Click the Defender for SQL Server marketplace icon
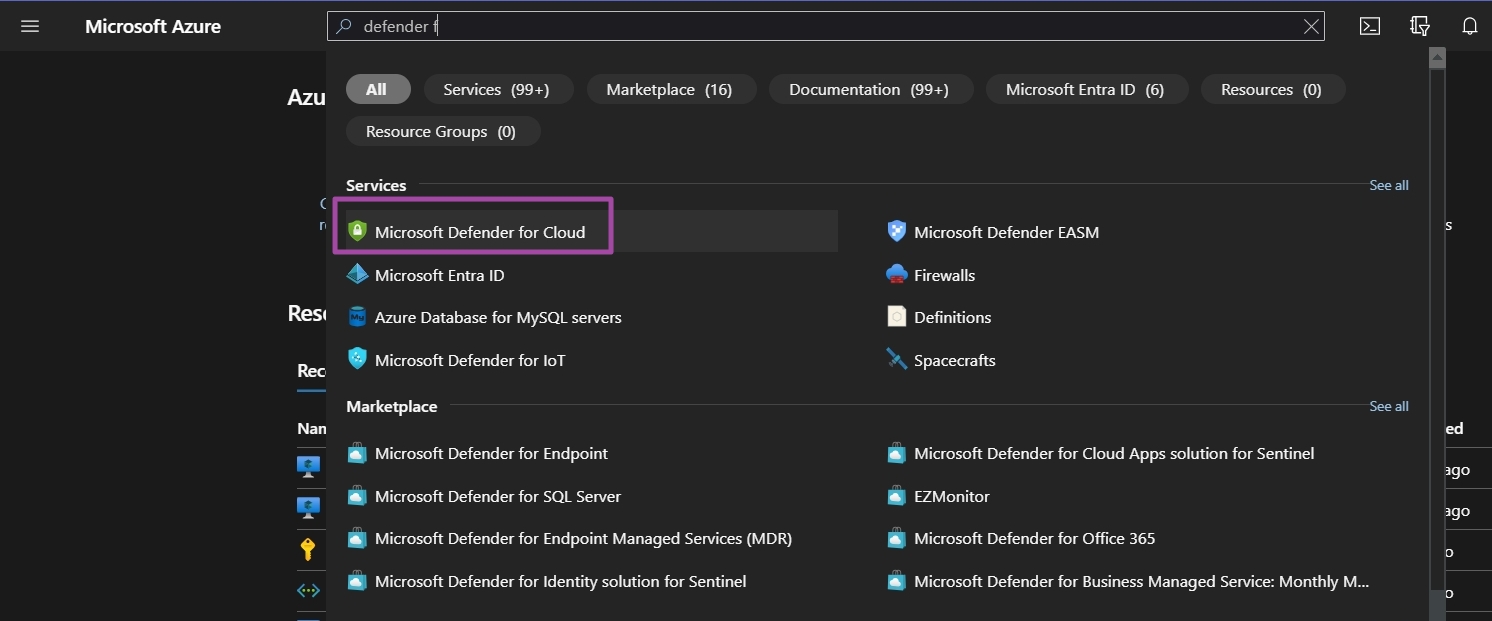Screen dimensions: 1492x621 point(357,497)
